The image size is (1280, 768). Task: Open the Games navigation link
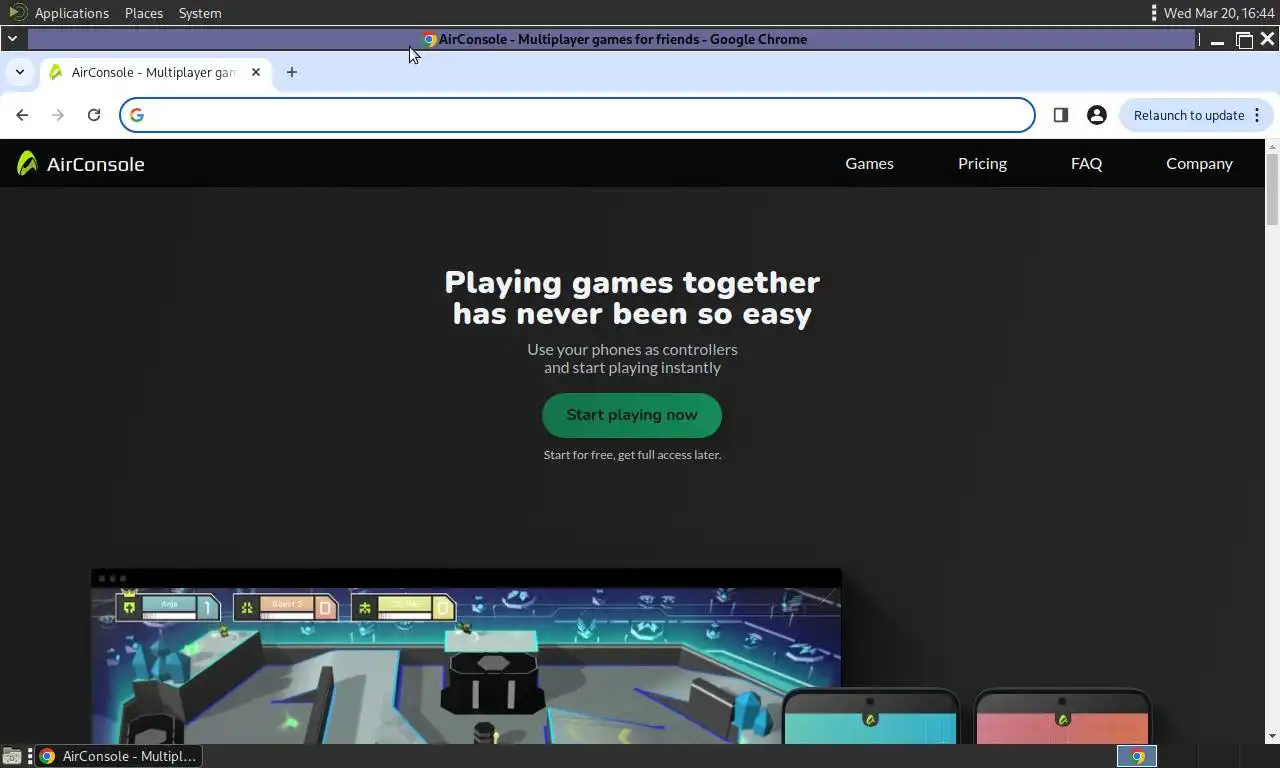tap(869, 163)
